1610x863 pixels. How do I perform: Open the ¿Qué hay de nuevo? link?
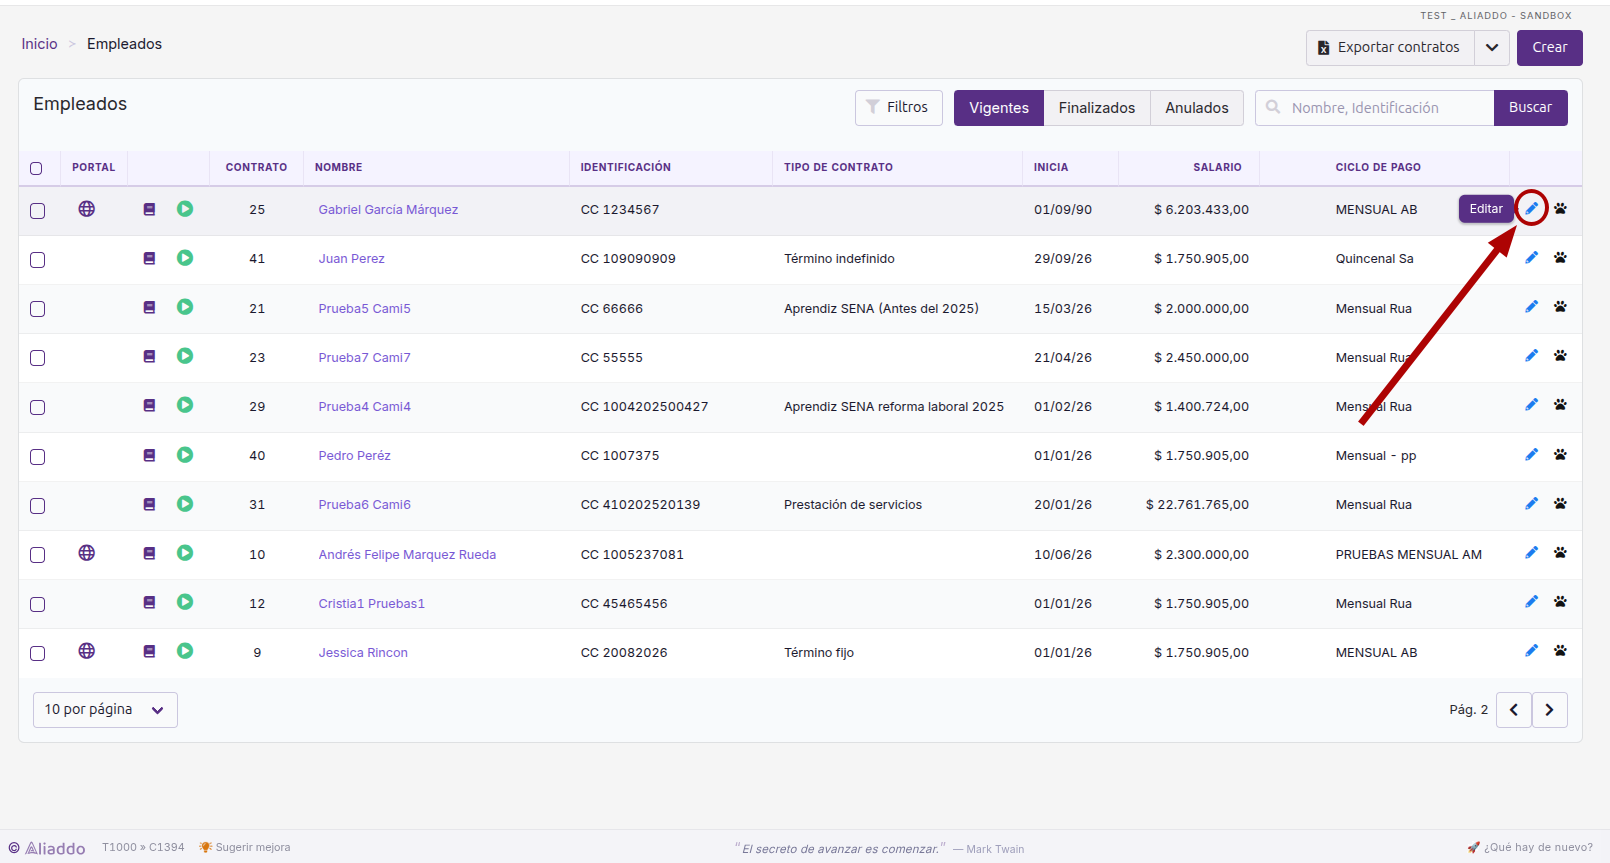tap(1530, 847)
